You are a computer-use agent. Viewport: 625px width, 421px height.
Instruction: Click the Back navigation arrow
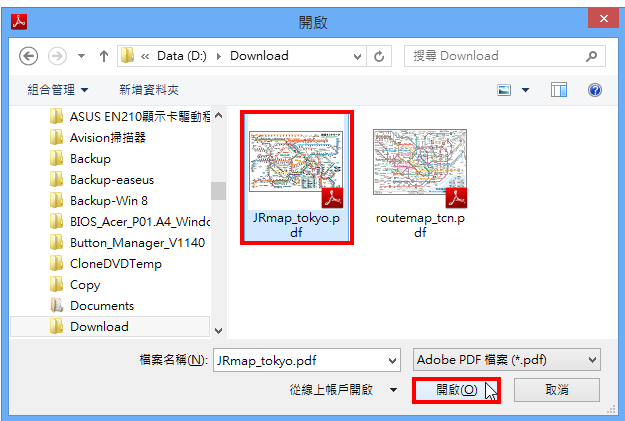[x=28, y=56]
